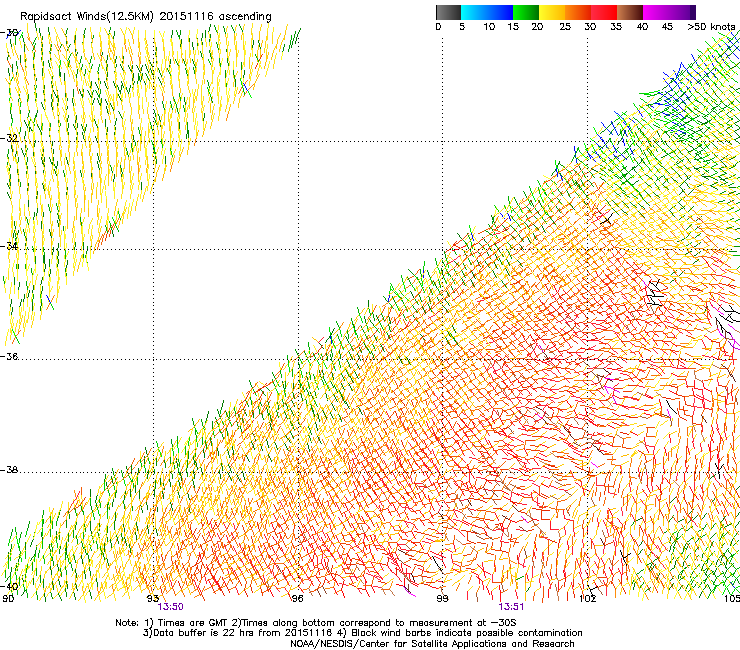Viewport: 740px width, 650px height.
Task: Click the -38 latitude axis label
Action: [9, 470]
